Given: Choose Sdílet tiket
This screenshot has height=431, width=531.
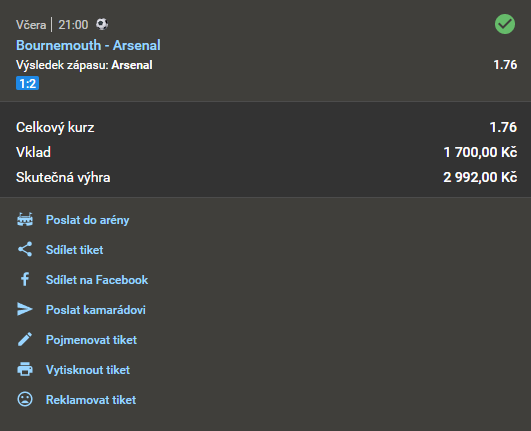Looking at the screenshot, I should [x=75, y=250].
